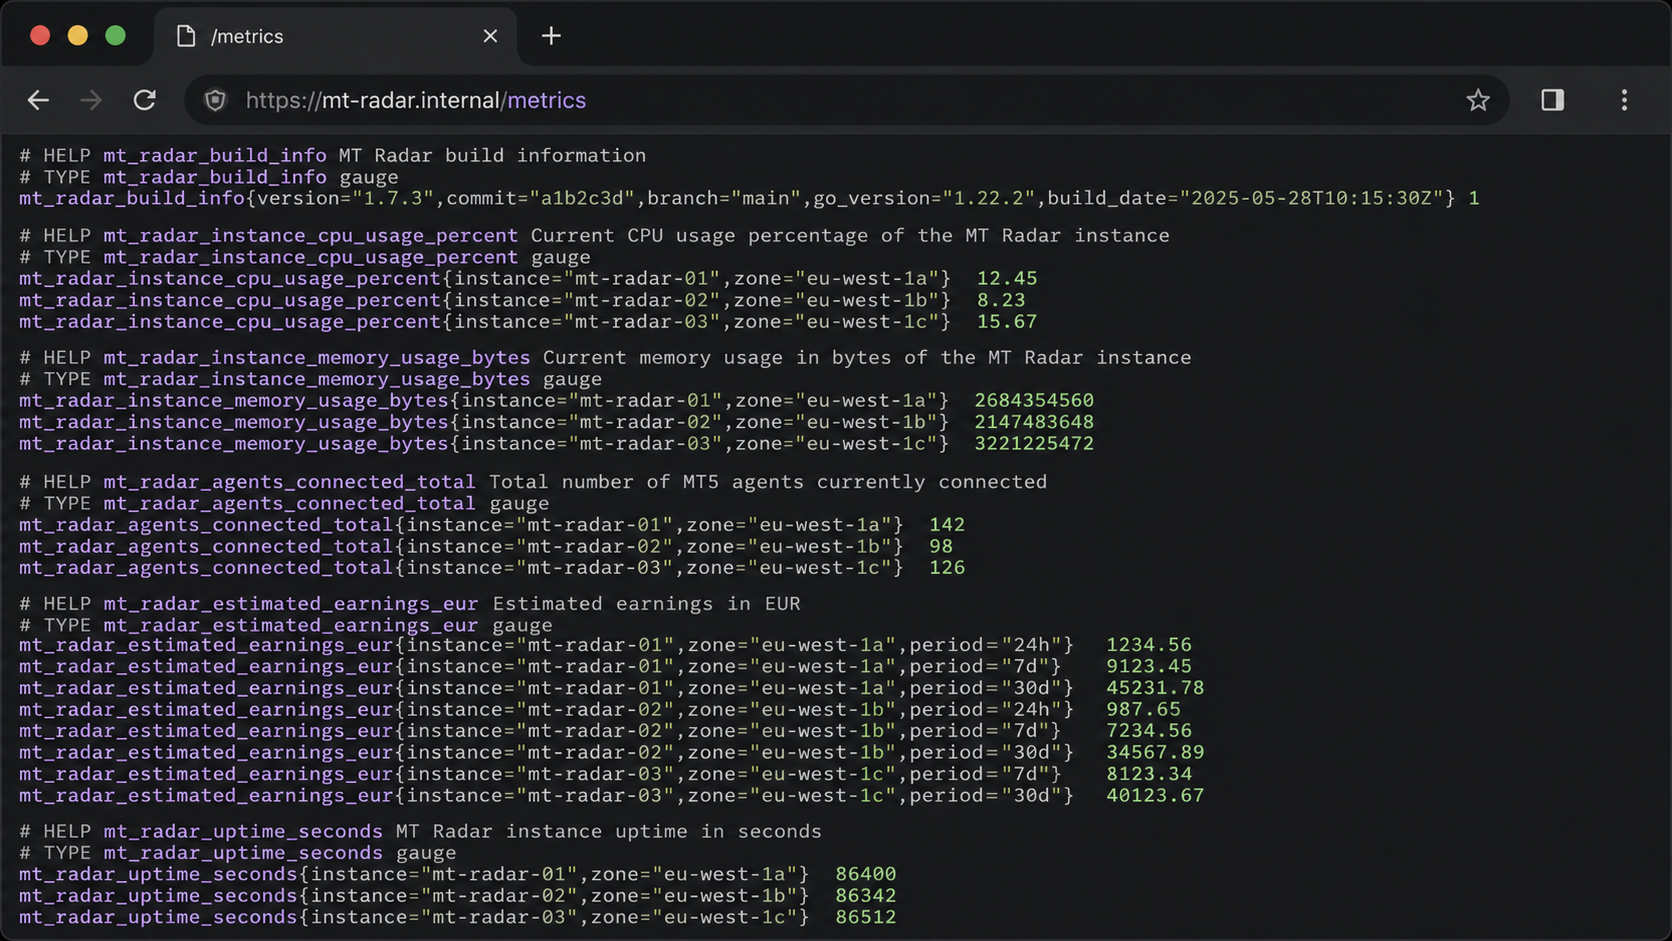
Task: Click "Estimated earnings in EUR" help text
Action: 647,604
